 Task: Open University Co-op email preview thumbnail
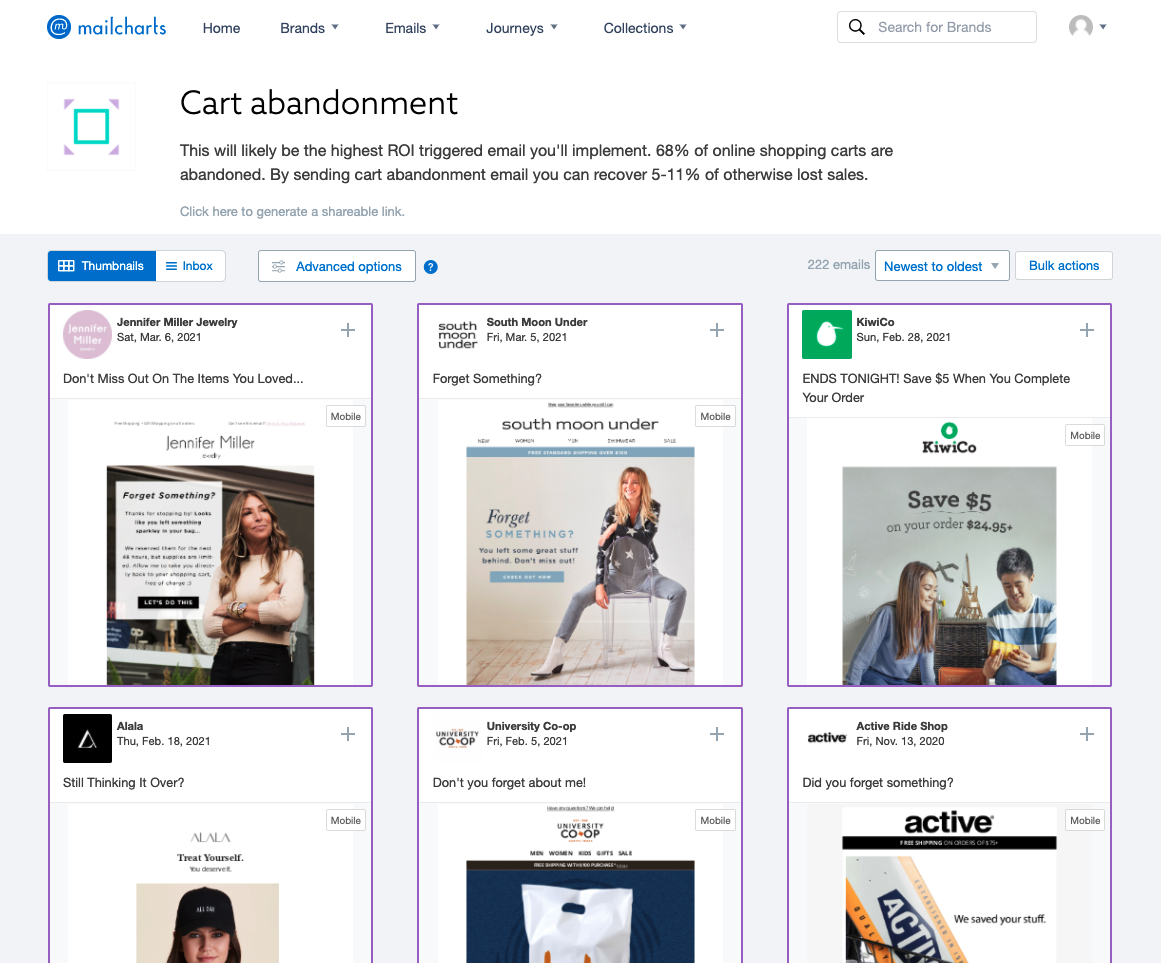[580, 885]
